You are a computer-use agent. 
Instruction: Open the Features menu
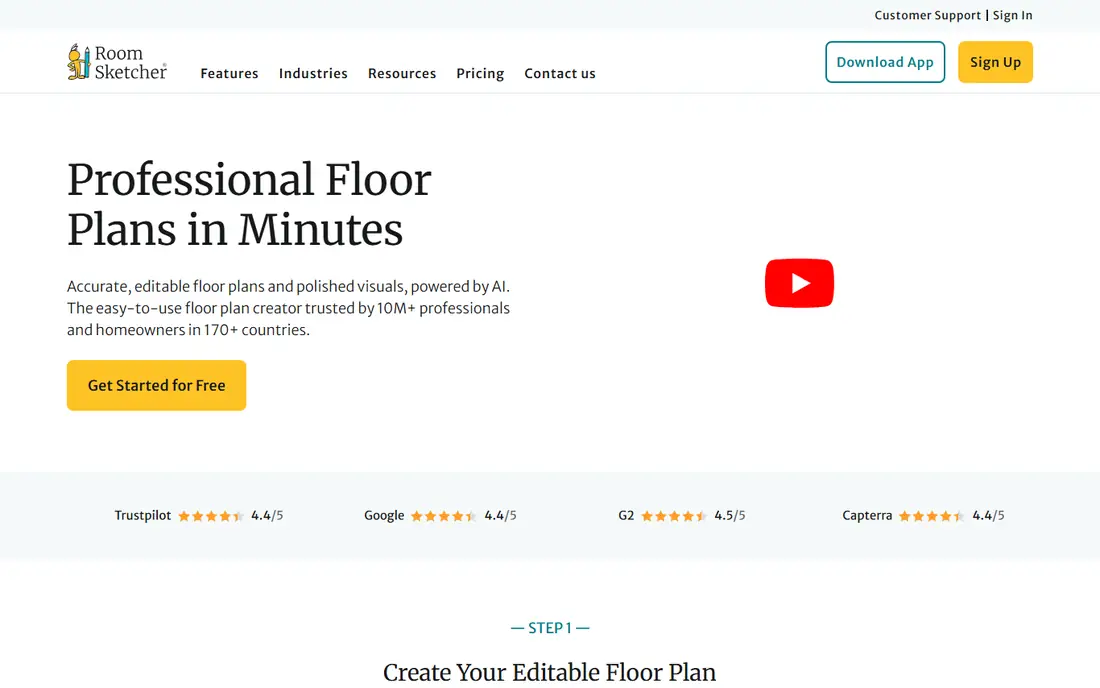coord(229,74)
